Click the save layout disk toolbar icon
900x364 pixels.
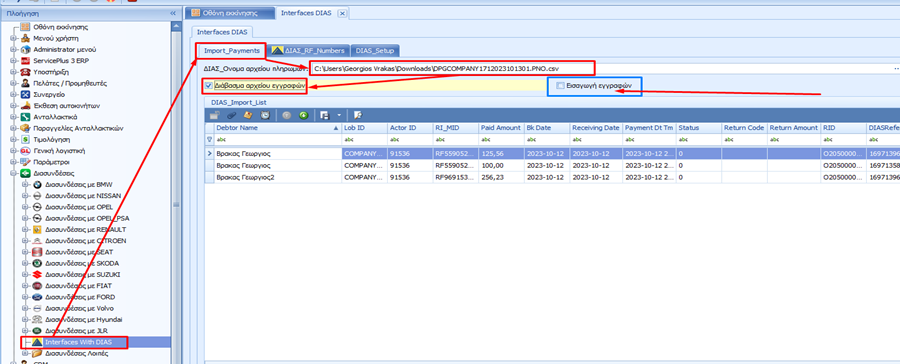click(x=324, y=115)
